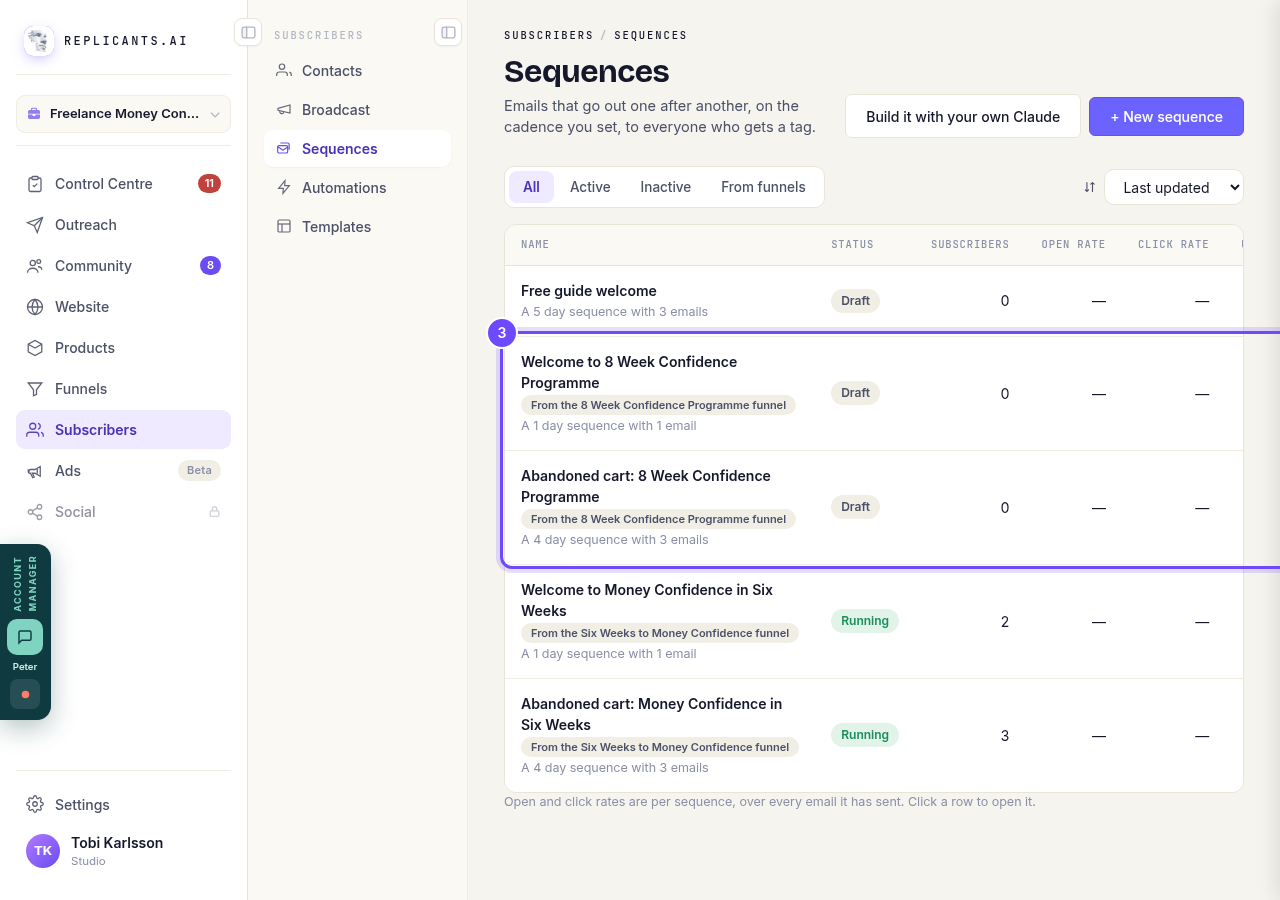Click the locked Social item
The height and width of the screenshot is (900, 1280).
coord(123,512)
